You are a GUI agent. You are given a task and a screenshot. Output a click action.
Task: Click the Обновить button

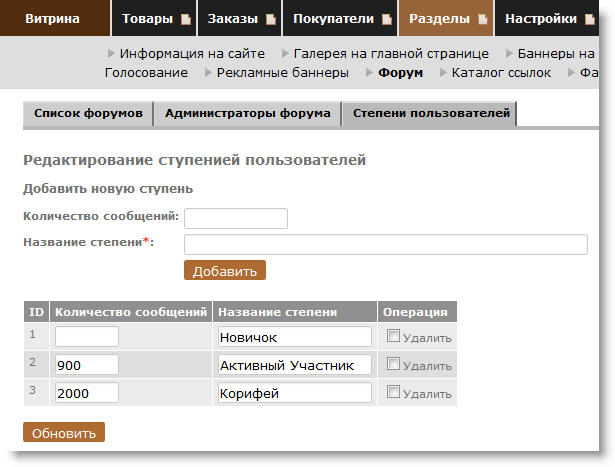point(64,432)
